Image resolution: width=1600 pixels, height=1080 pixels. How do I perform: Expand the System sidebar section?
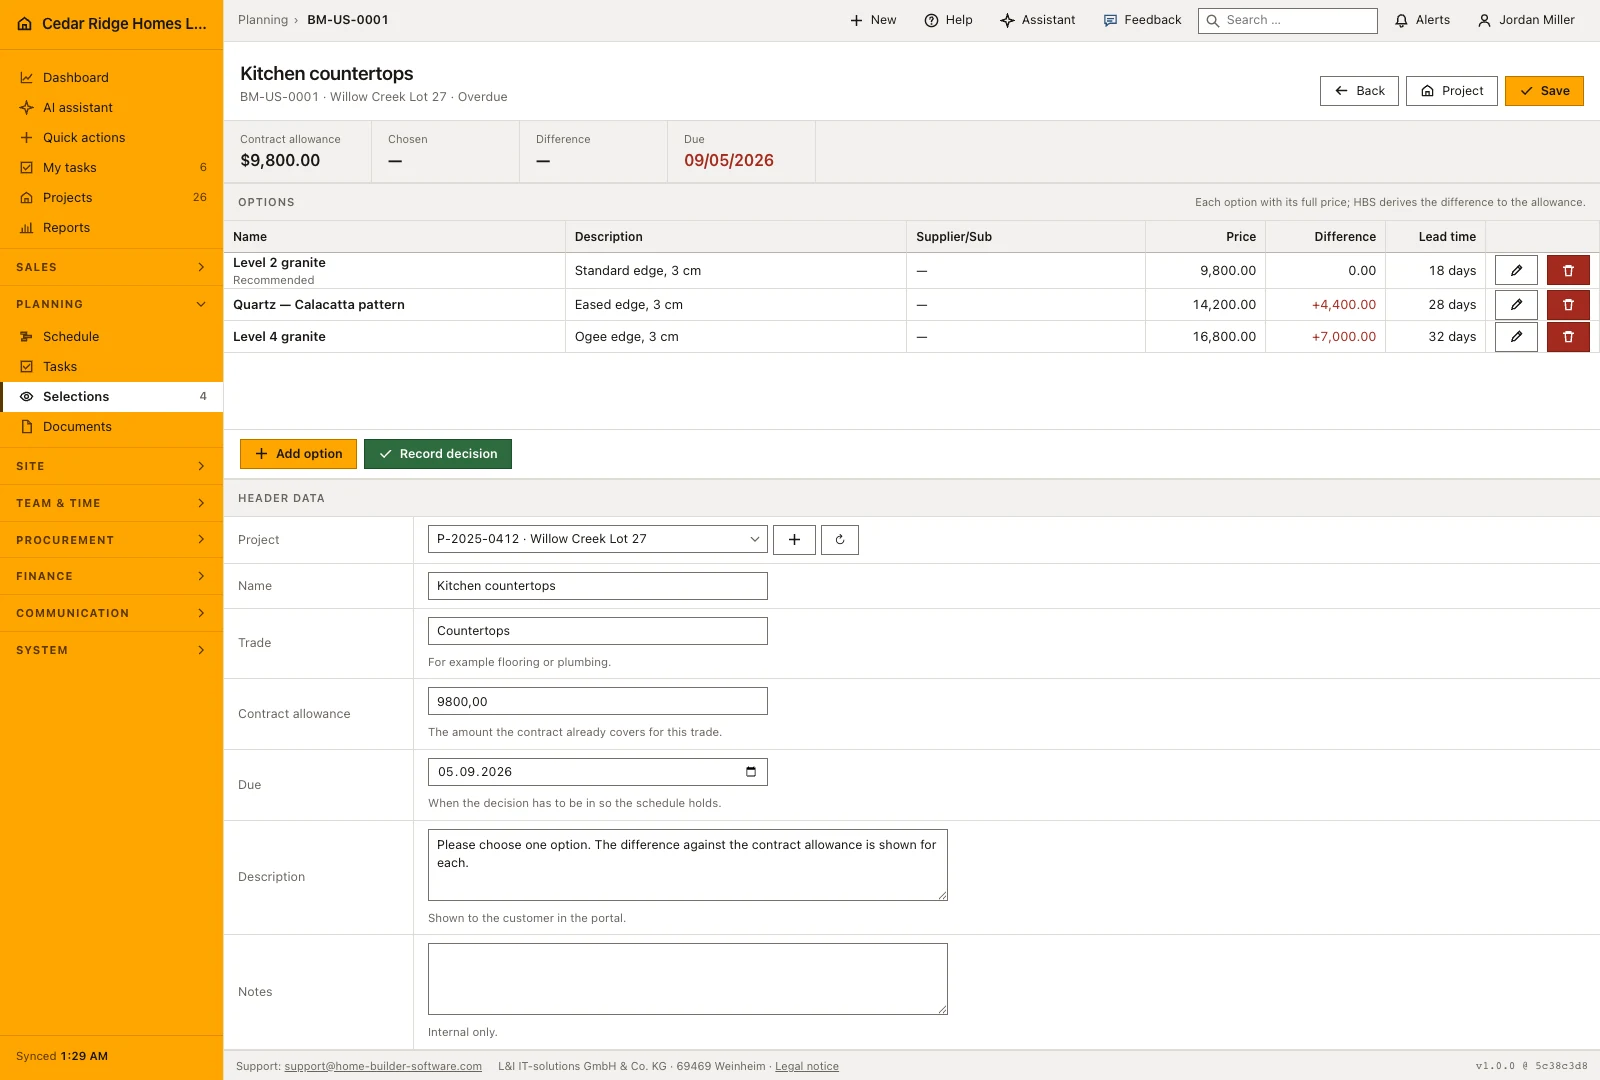point(111,650)
